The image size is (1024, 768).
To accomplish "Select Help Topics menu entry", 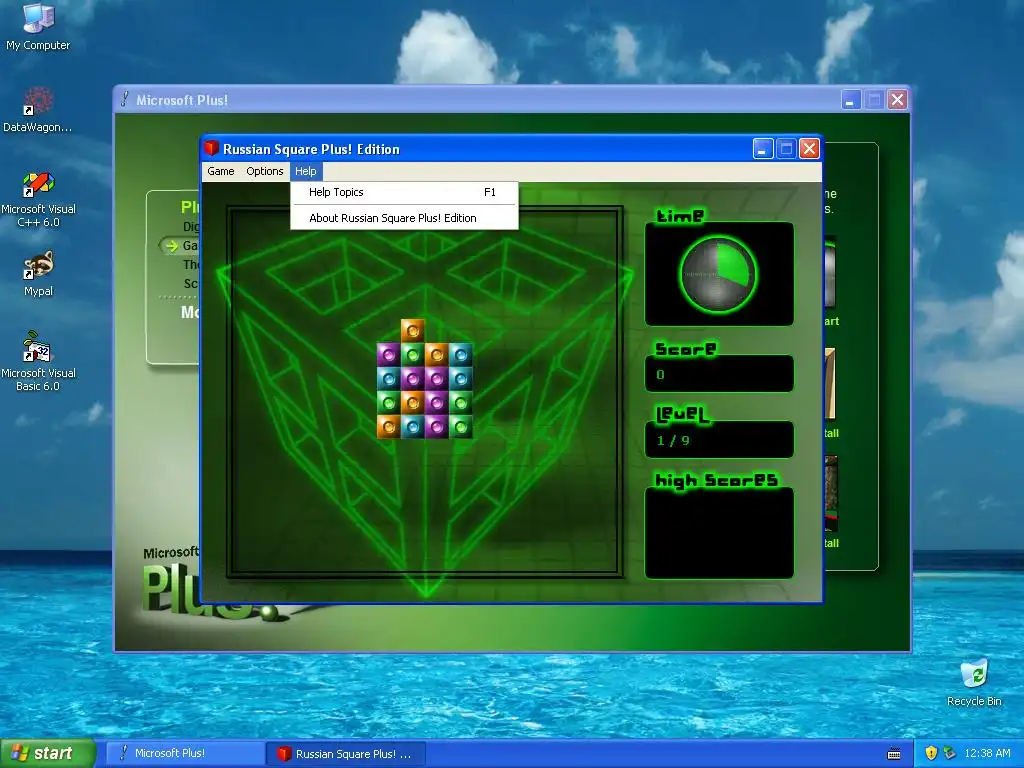I will pos(404,192).
